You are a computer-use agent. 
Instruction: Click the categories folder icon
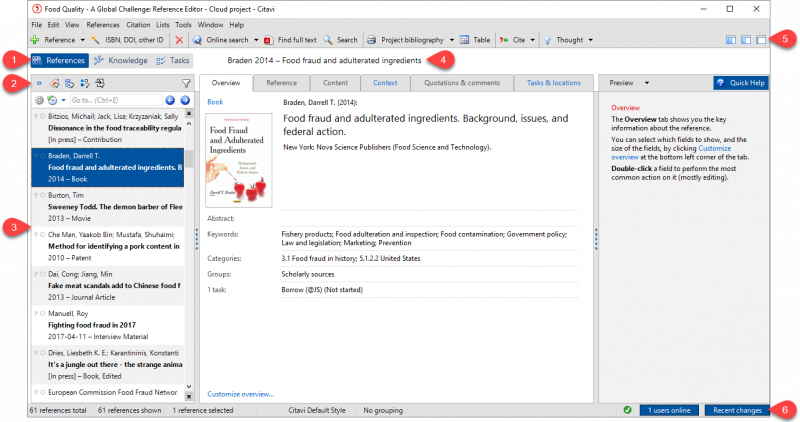click(69, 83)
